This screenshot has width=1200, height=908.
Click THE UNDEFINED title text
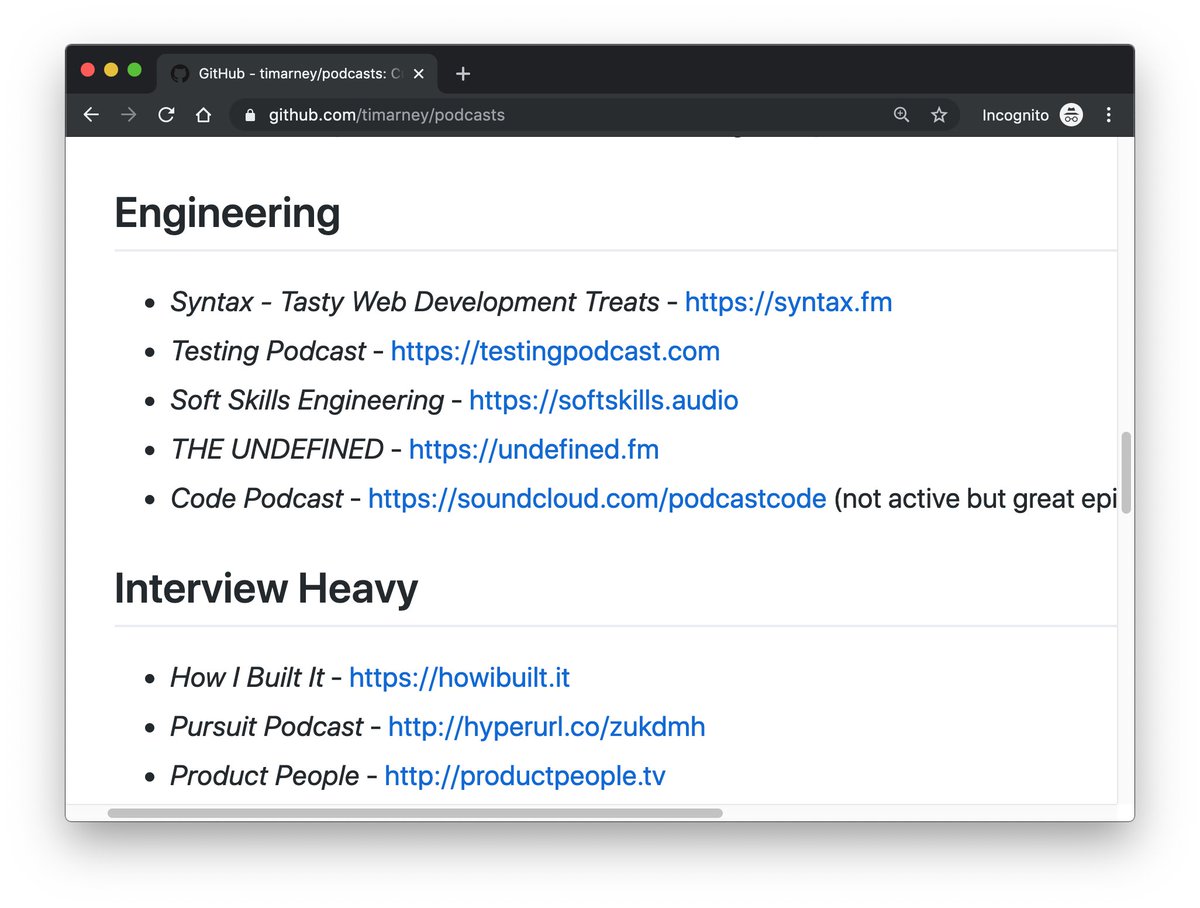[x=277, y=449]
